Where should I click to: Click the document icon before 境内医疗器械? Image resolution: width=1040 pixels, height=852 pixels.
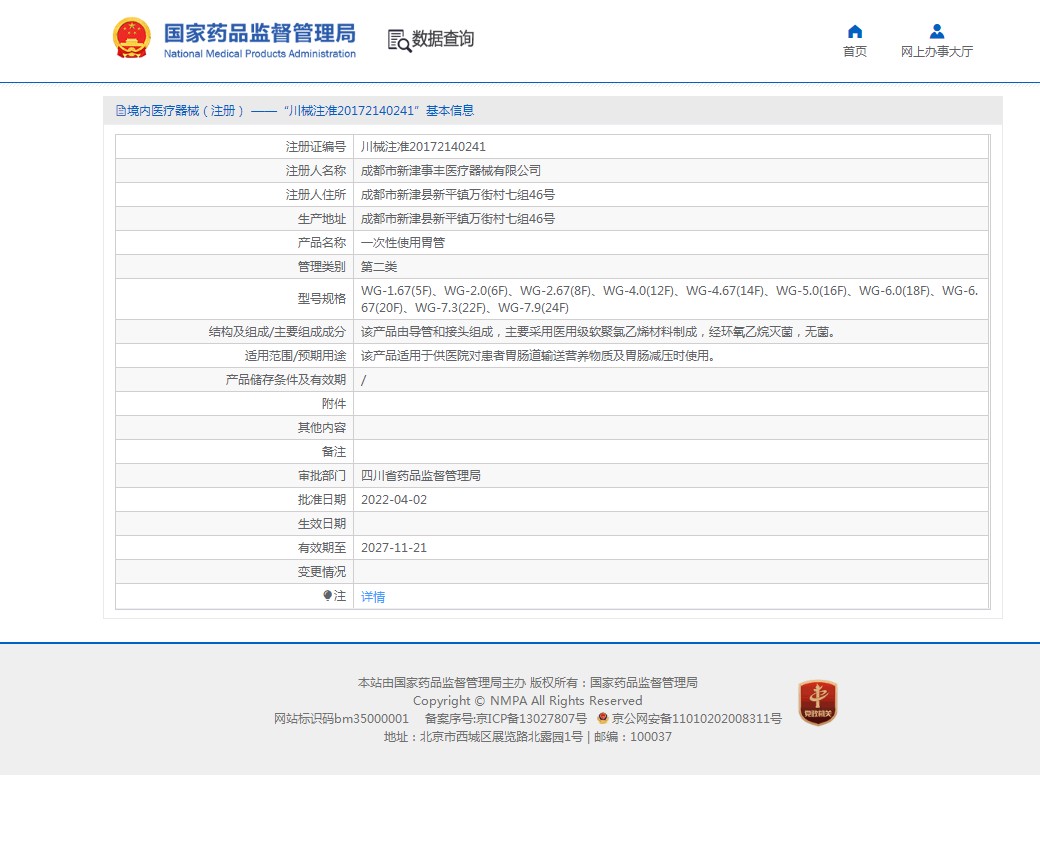click(121, 111)
